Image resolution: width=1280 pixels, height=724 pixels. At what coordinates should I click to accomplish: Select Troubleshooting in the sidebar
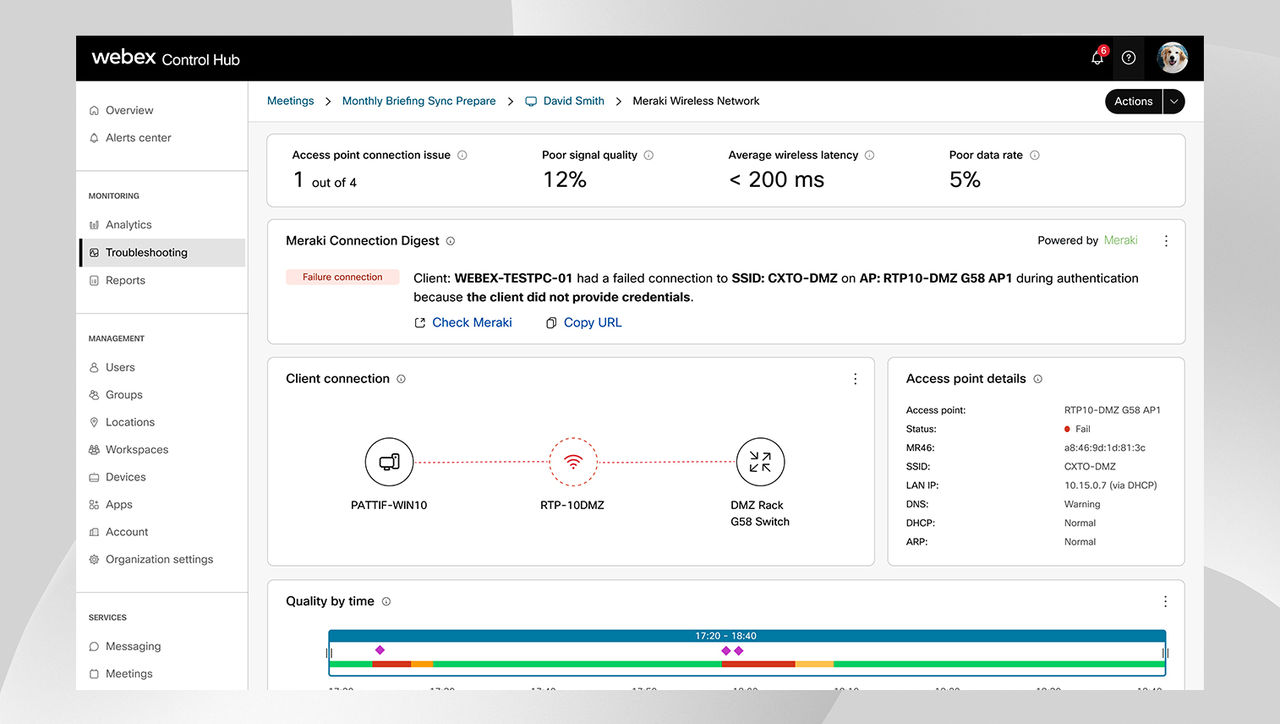(162, 253)
